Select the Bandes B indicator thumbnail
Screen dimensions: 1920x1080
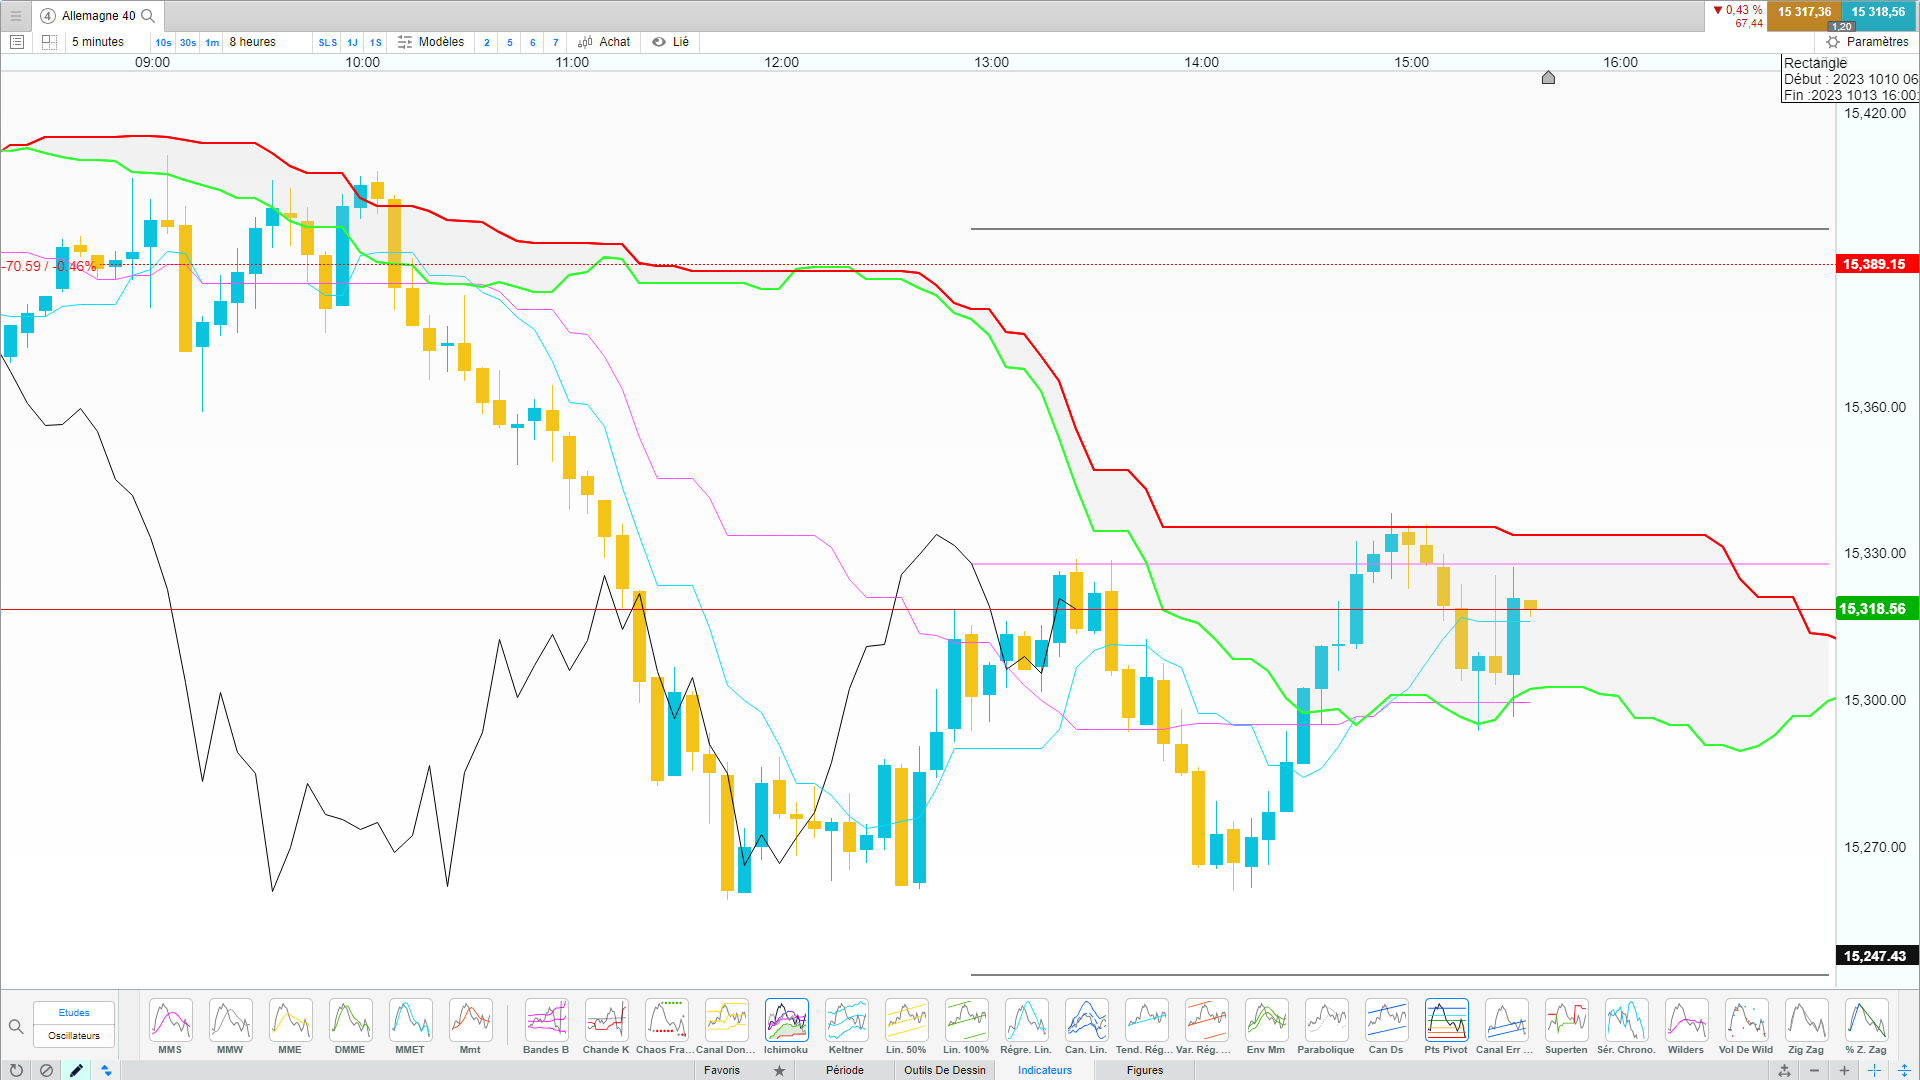(546, 1021)
